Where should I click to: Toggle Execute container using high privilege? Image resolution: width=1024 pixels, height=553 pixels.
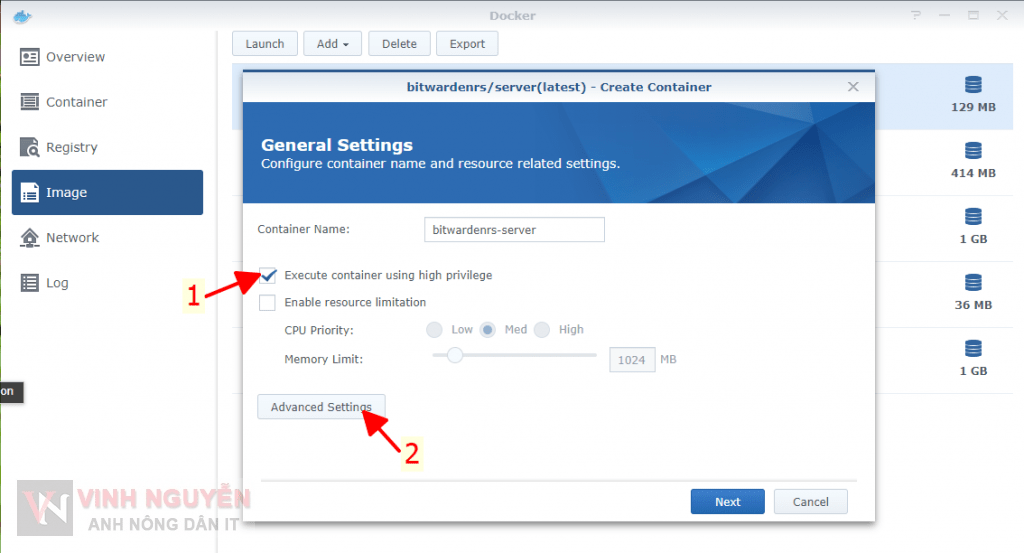click(268, 275)
